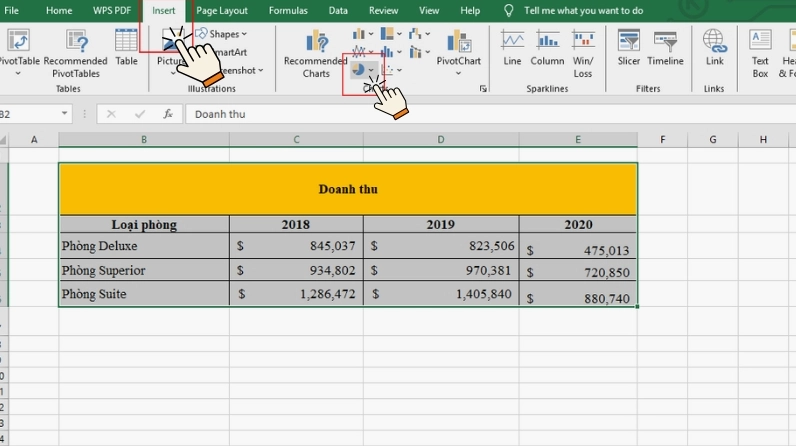Screen dimensions: 796x446
Task: Select the '2020' header cell
Action: pos(578,224)
